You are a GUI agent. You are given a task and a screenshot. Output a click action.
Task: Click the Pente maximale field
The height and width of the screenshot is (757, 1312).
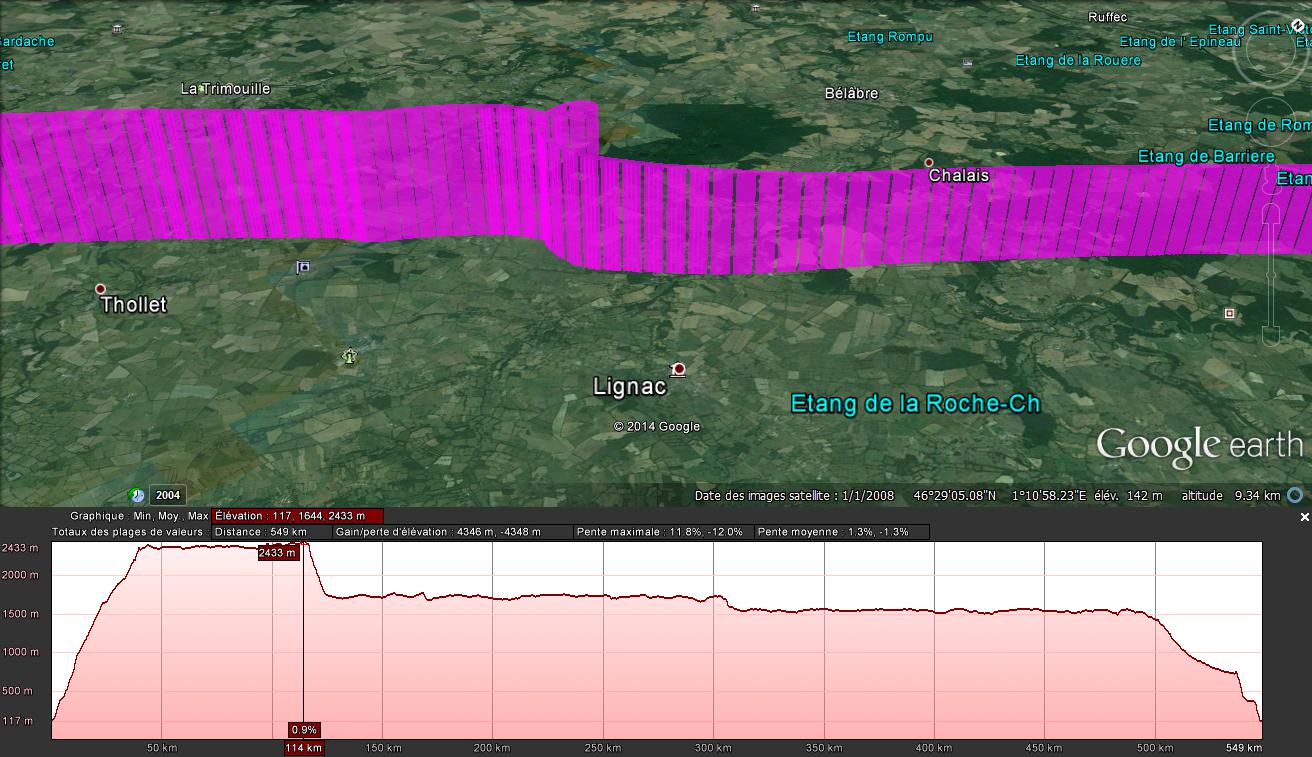[663, 532]
